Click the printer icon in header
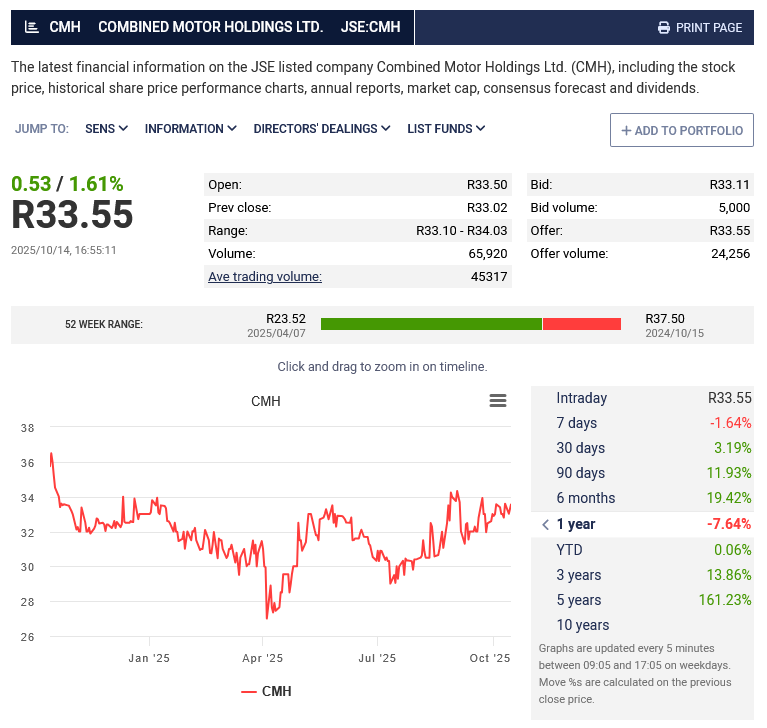The image size is (767, 728). (664, 28)
